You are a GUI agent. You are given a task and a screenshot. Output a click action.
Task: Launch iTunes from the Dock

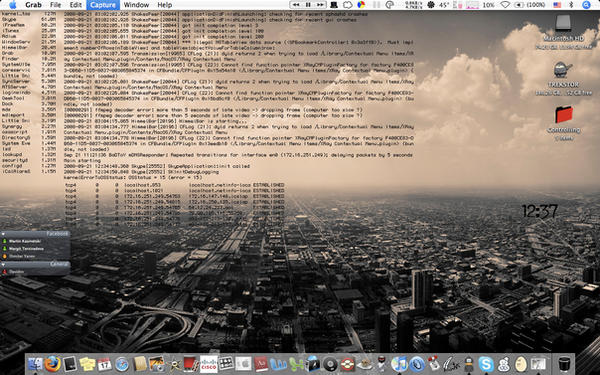[399, 364]
